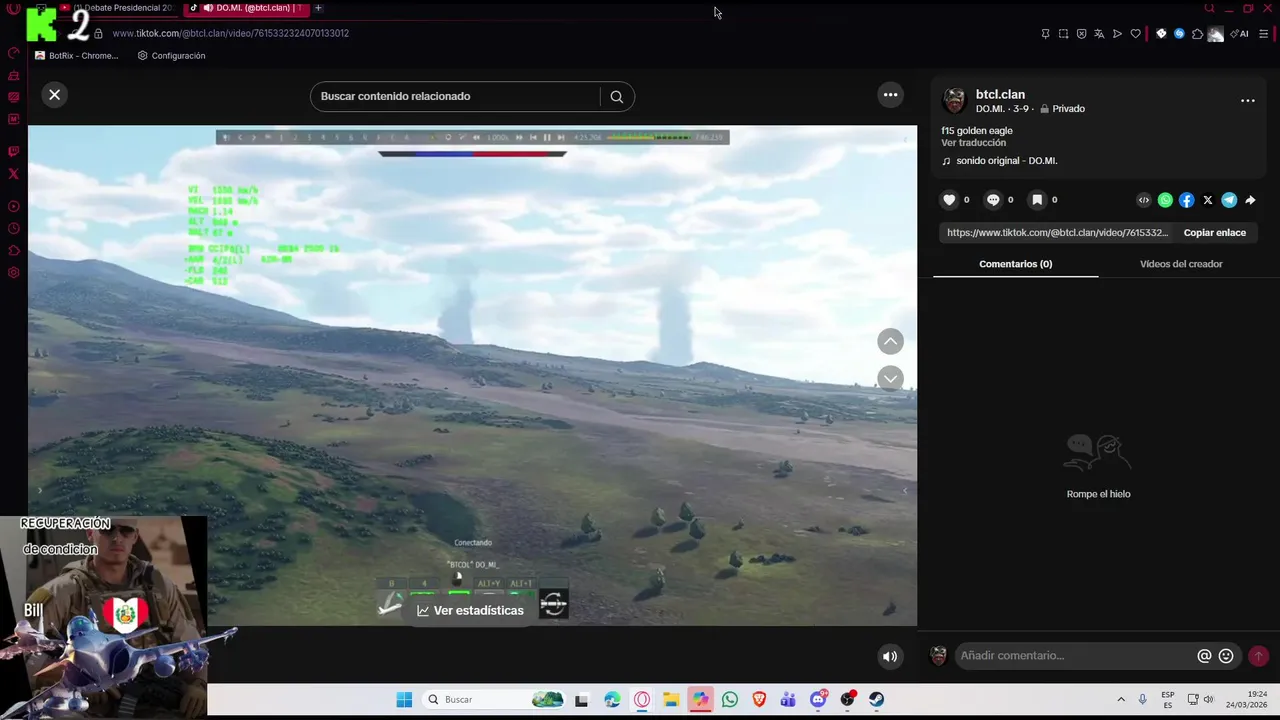This screenshot has width=1280, height=720.
Task: Switch to 'Comentarios (0)' tab
Action: click(x=1015, y=264)
